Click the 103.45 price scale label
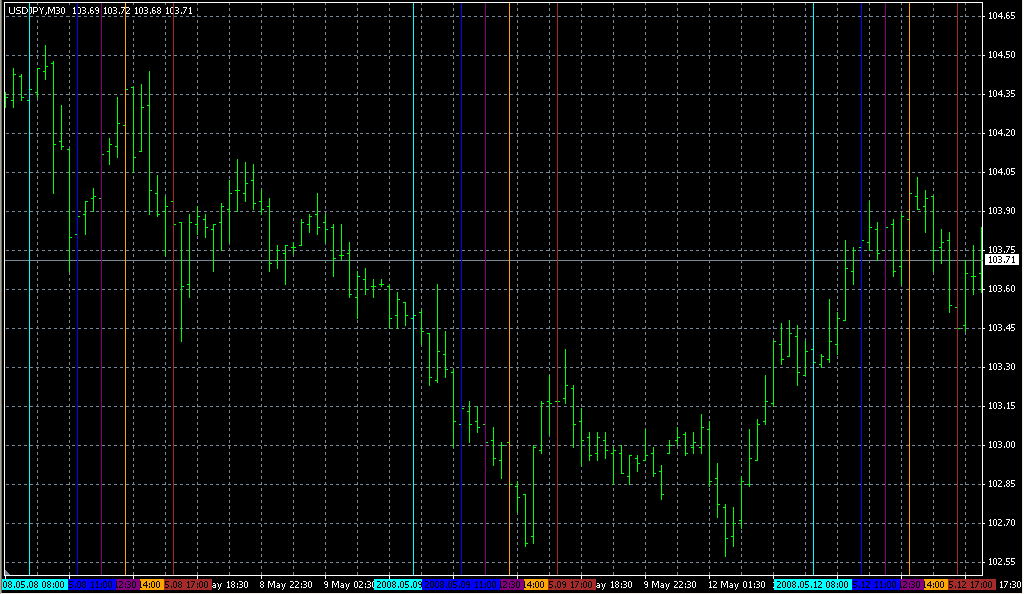Image resolution: width=1024 pixels, height=594 pixels. (x=1001, y=328)
